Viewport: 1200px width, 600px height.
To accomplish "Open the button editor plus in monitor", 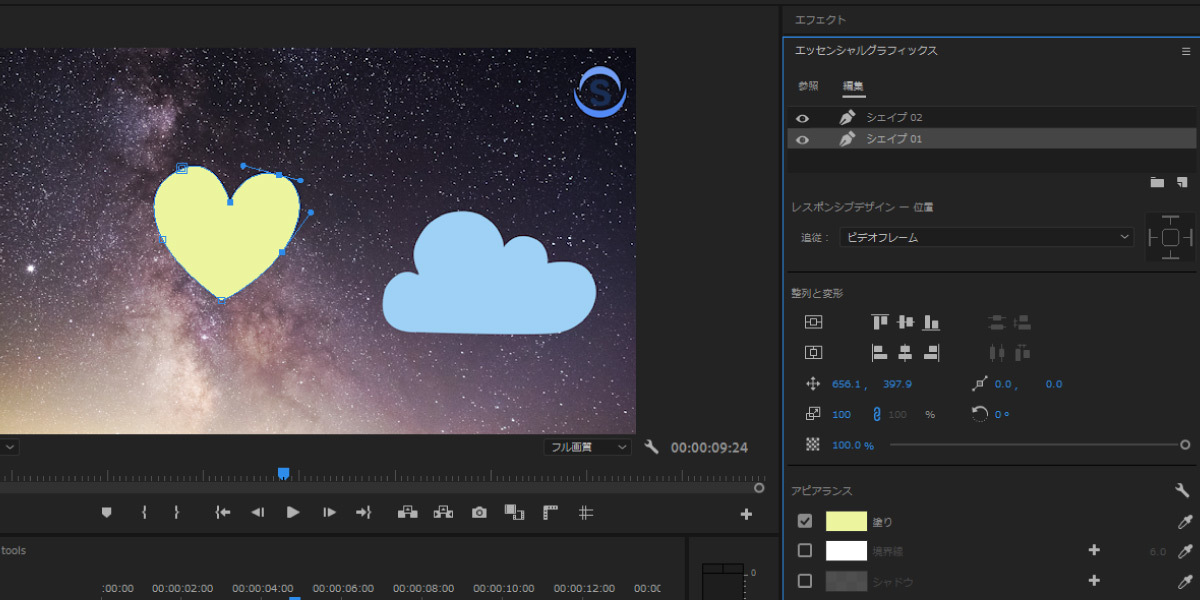I will [x=746, y=514].
